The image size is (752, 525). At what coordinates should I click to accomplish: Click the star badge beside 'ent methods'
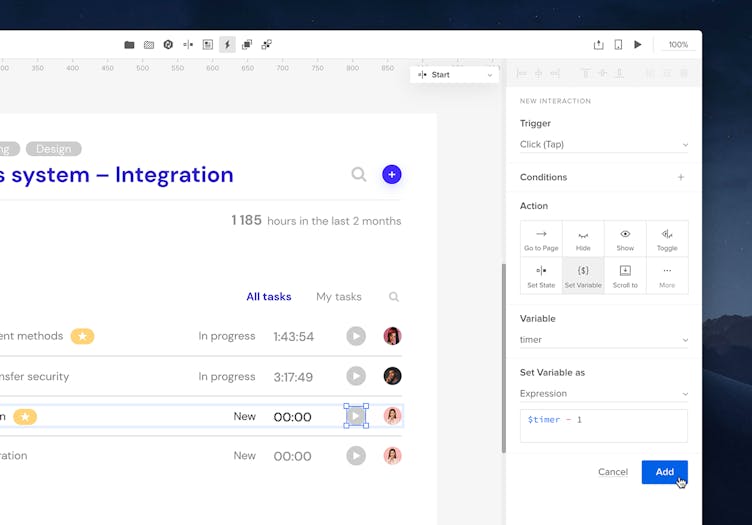[82, 336]
